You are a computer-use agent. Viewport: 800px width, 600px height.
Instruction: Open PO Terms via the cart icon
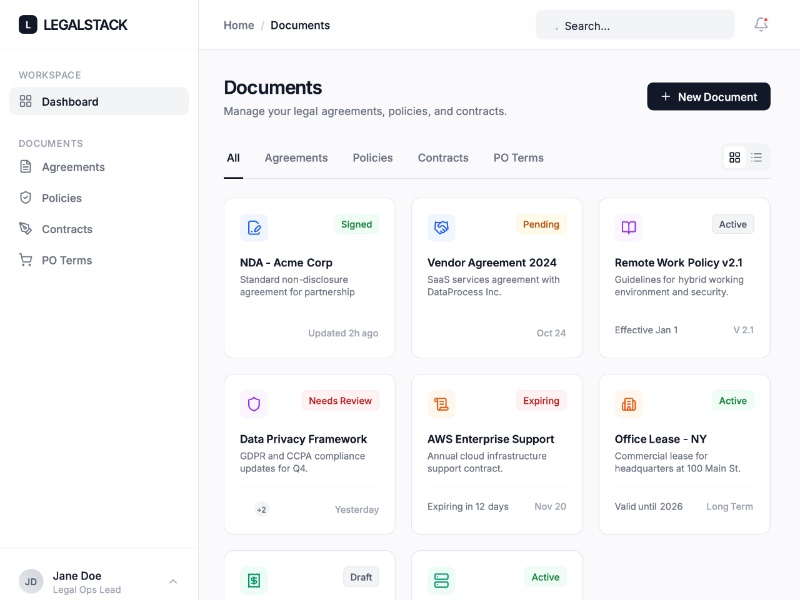28,260
